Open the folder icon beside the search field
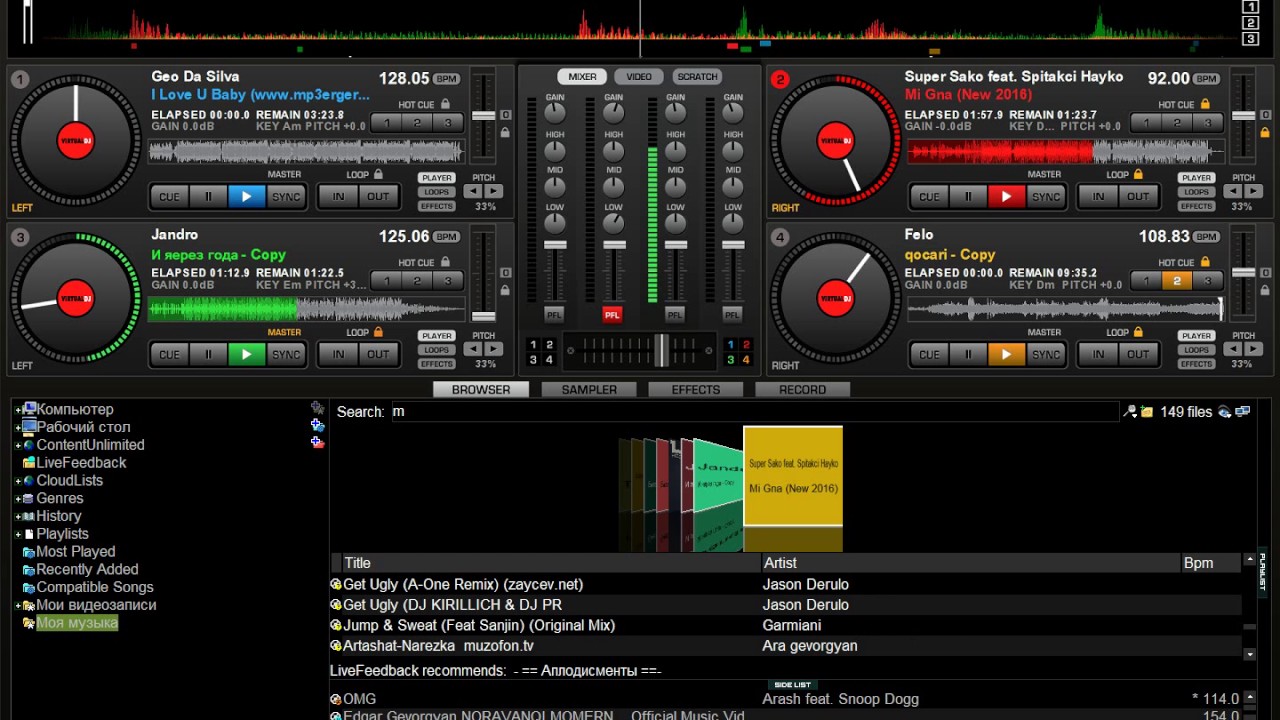Viewport: 1280px width, 720px height. [1147, 412]
